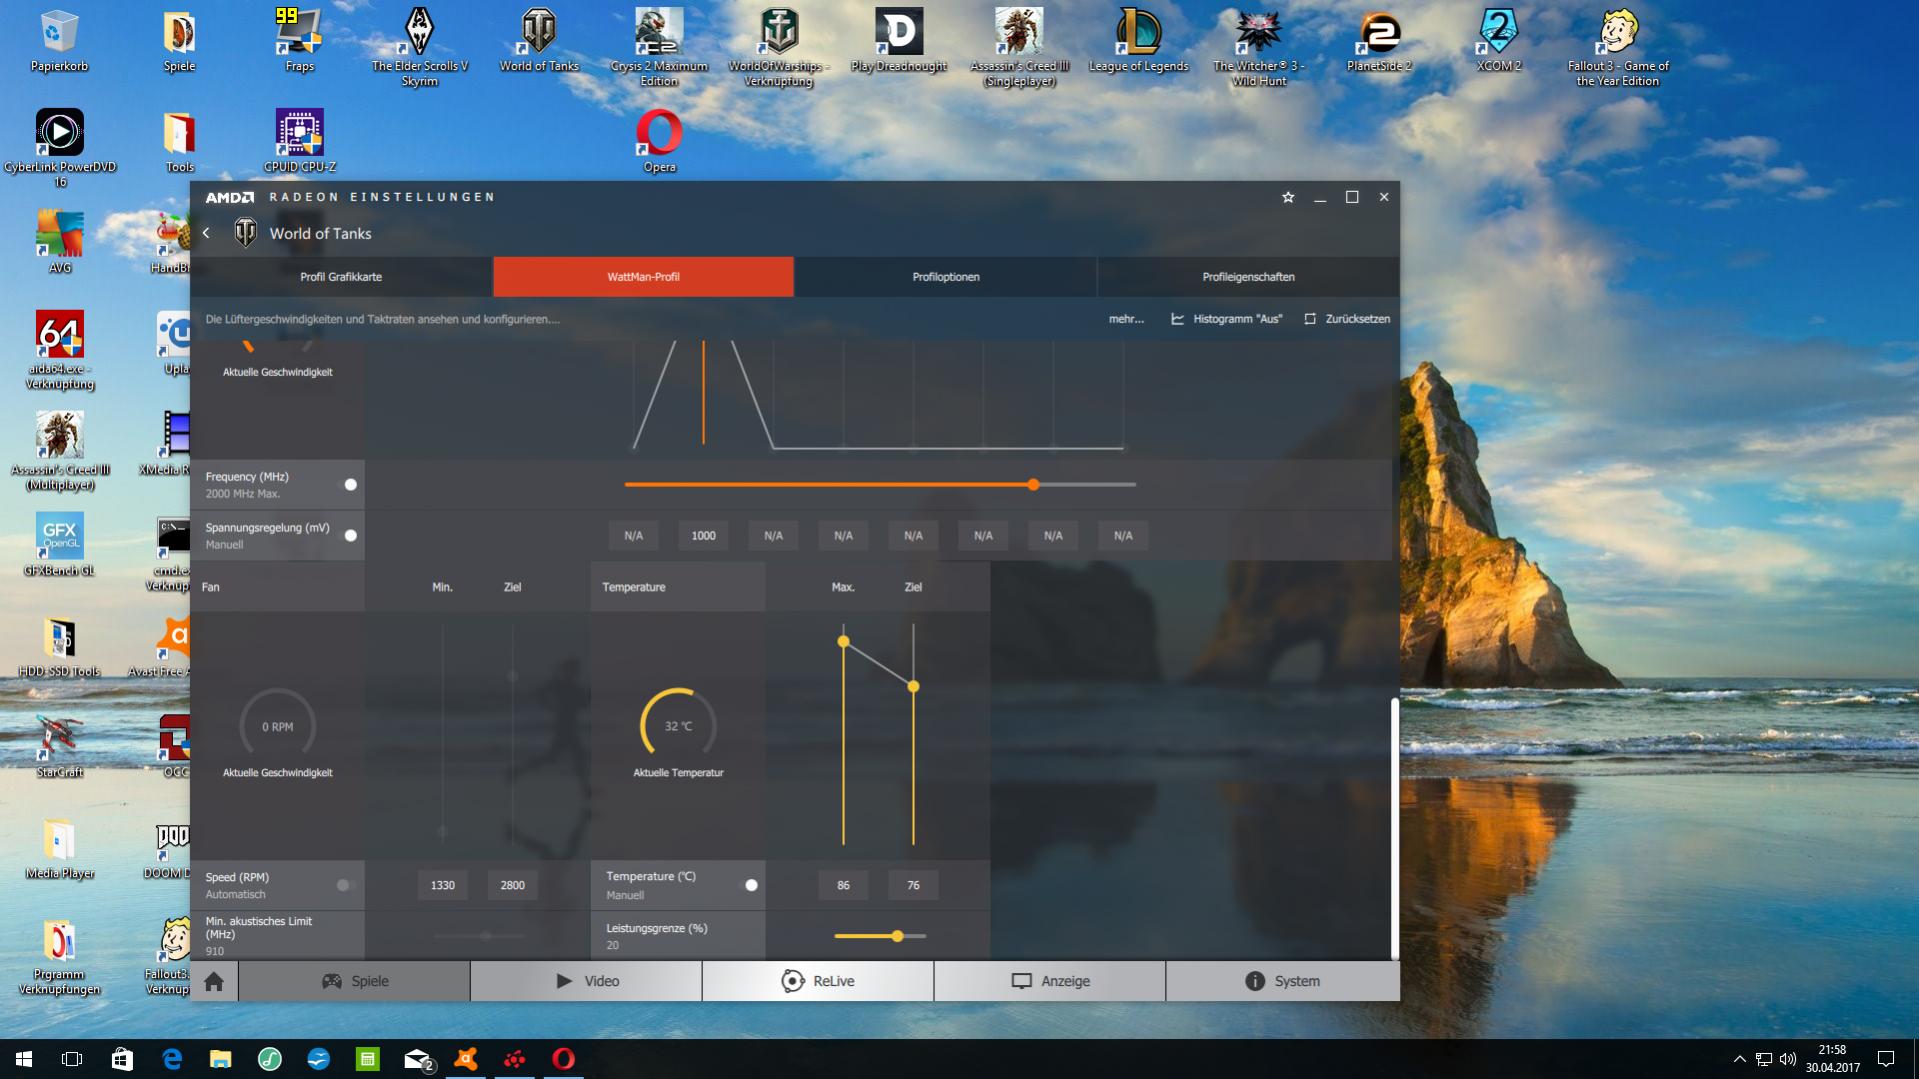Open Microsoft Edge from the taskbar

(x=172, y=1059)
